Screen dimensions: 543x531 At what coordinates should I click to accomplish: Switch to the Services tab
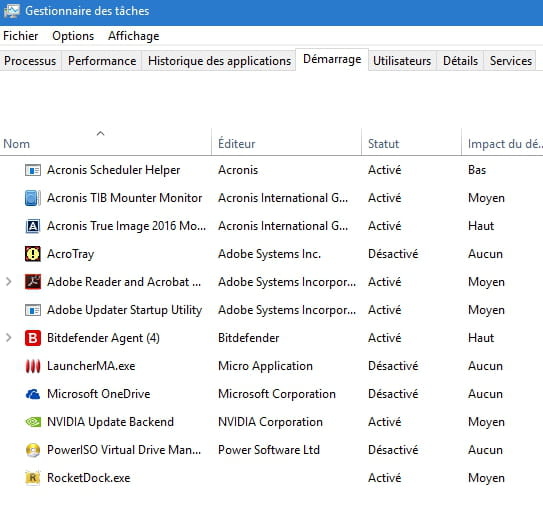click(510, 61)
